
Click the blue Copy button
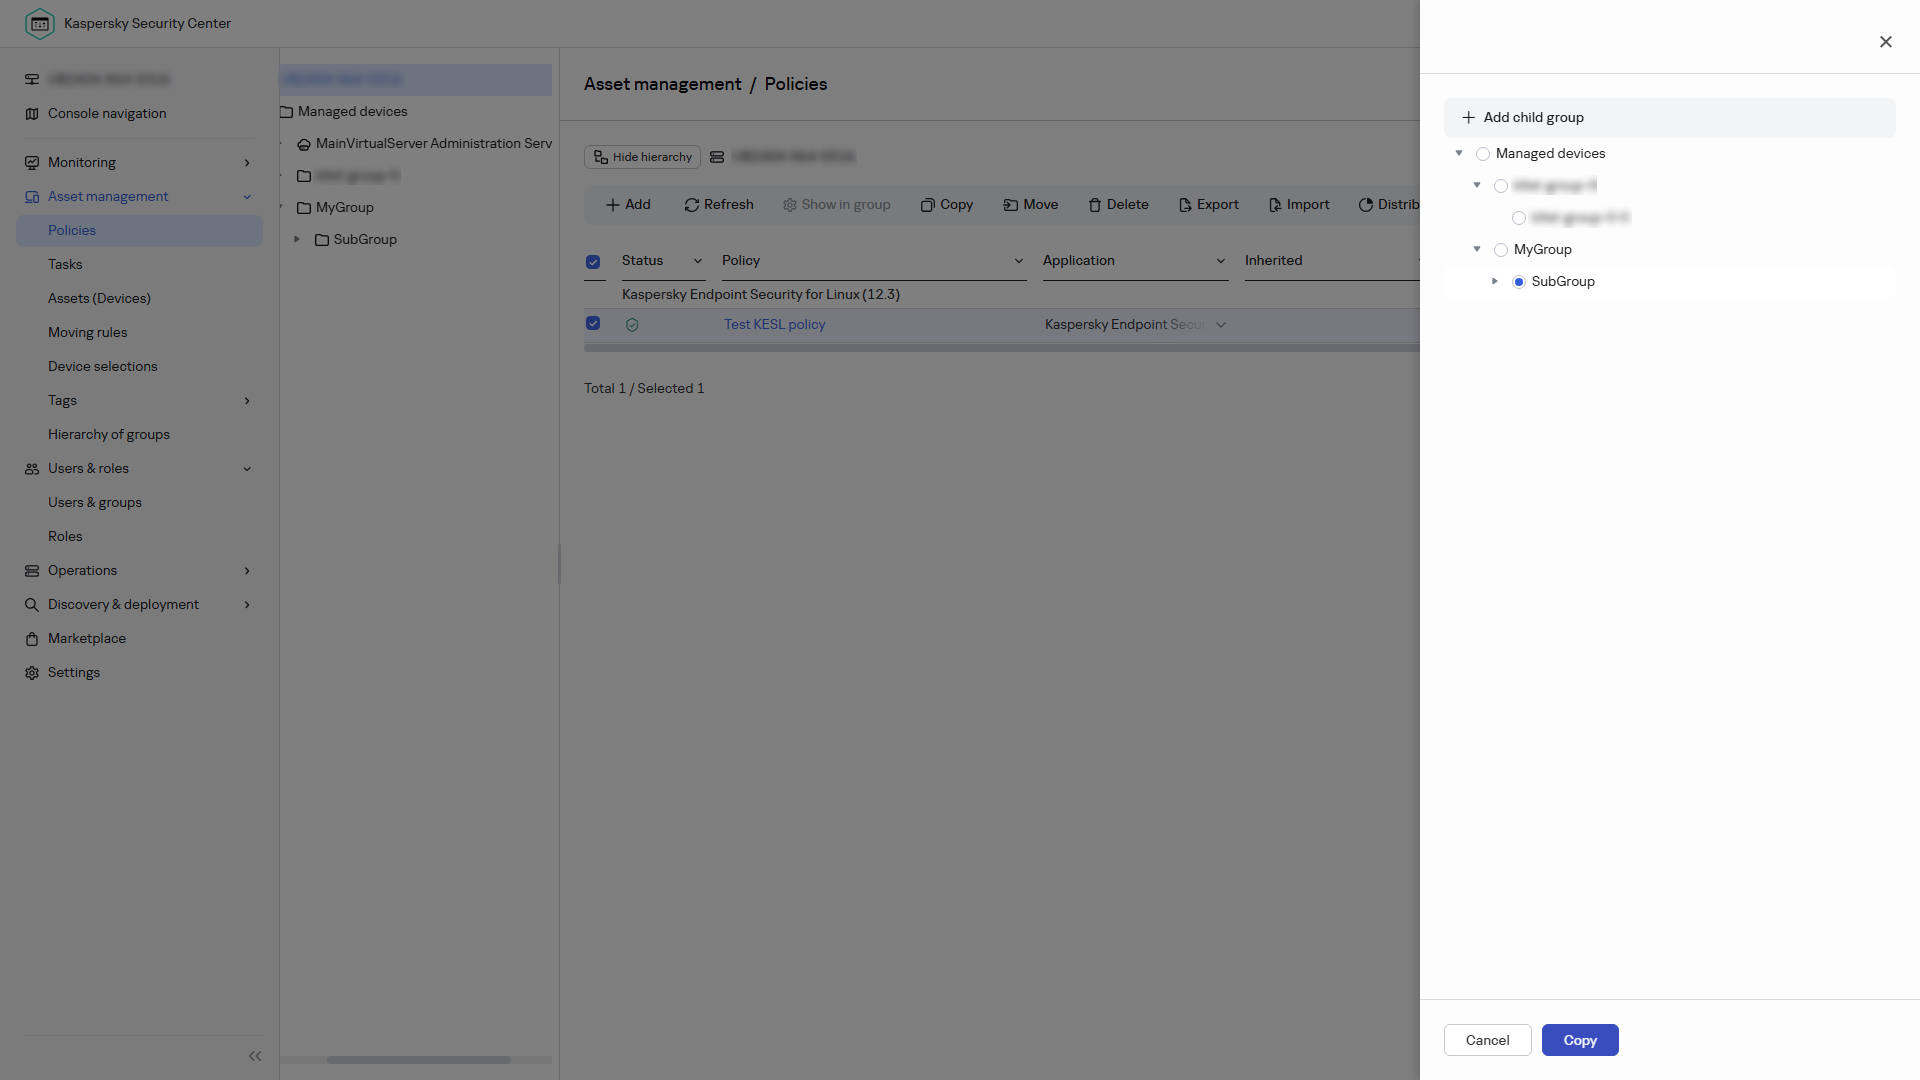coord(1580,1040)
